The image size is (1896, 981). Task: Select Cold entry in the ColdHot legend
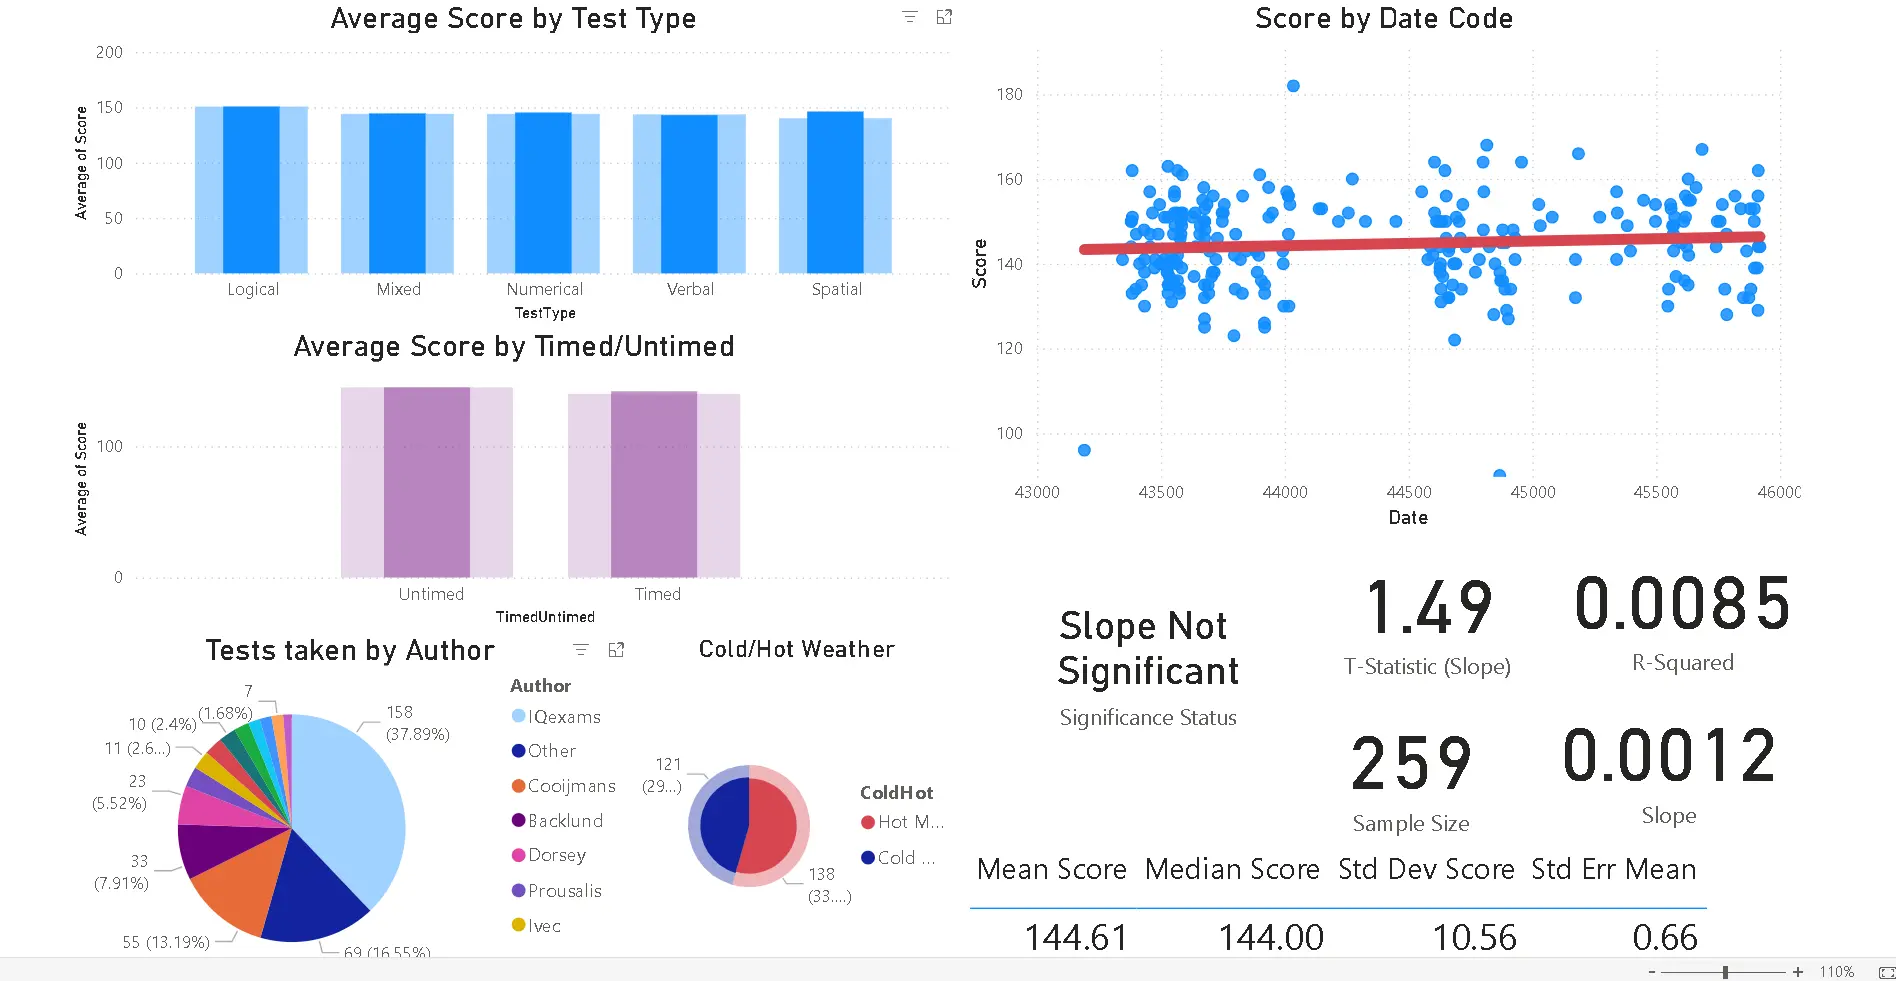pyautogui.click(x=905, y=858)
